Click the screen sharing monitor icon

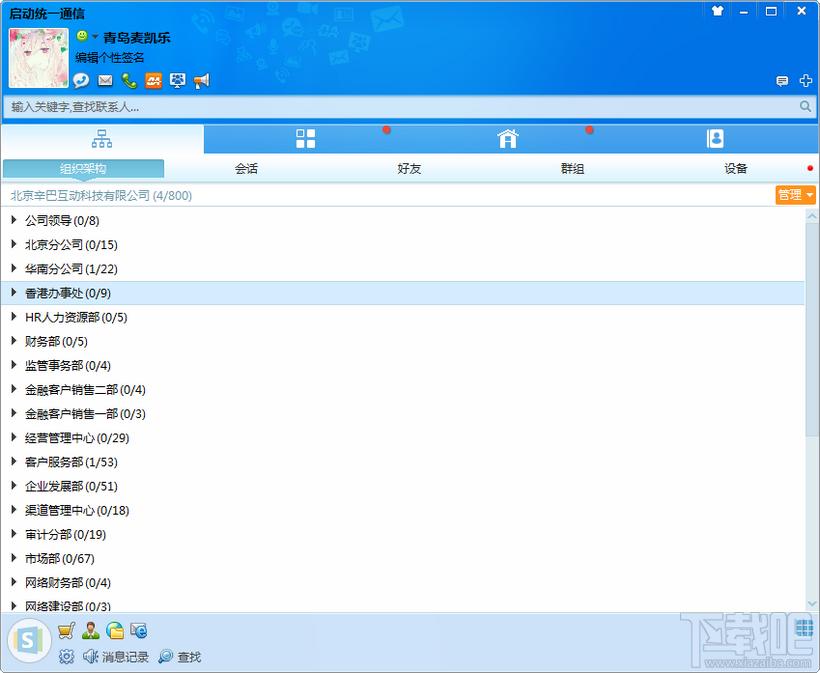[178, 80]
